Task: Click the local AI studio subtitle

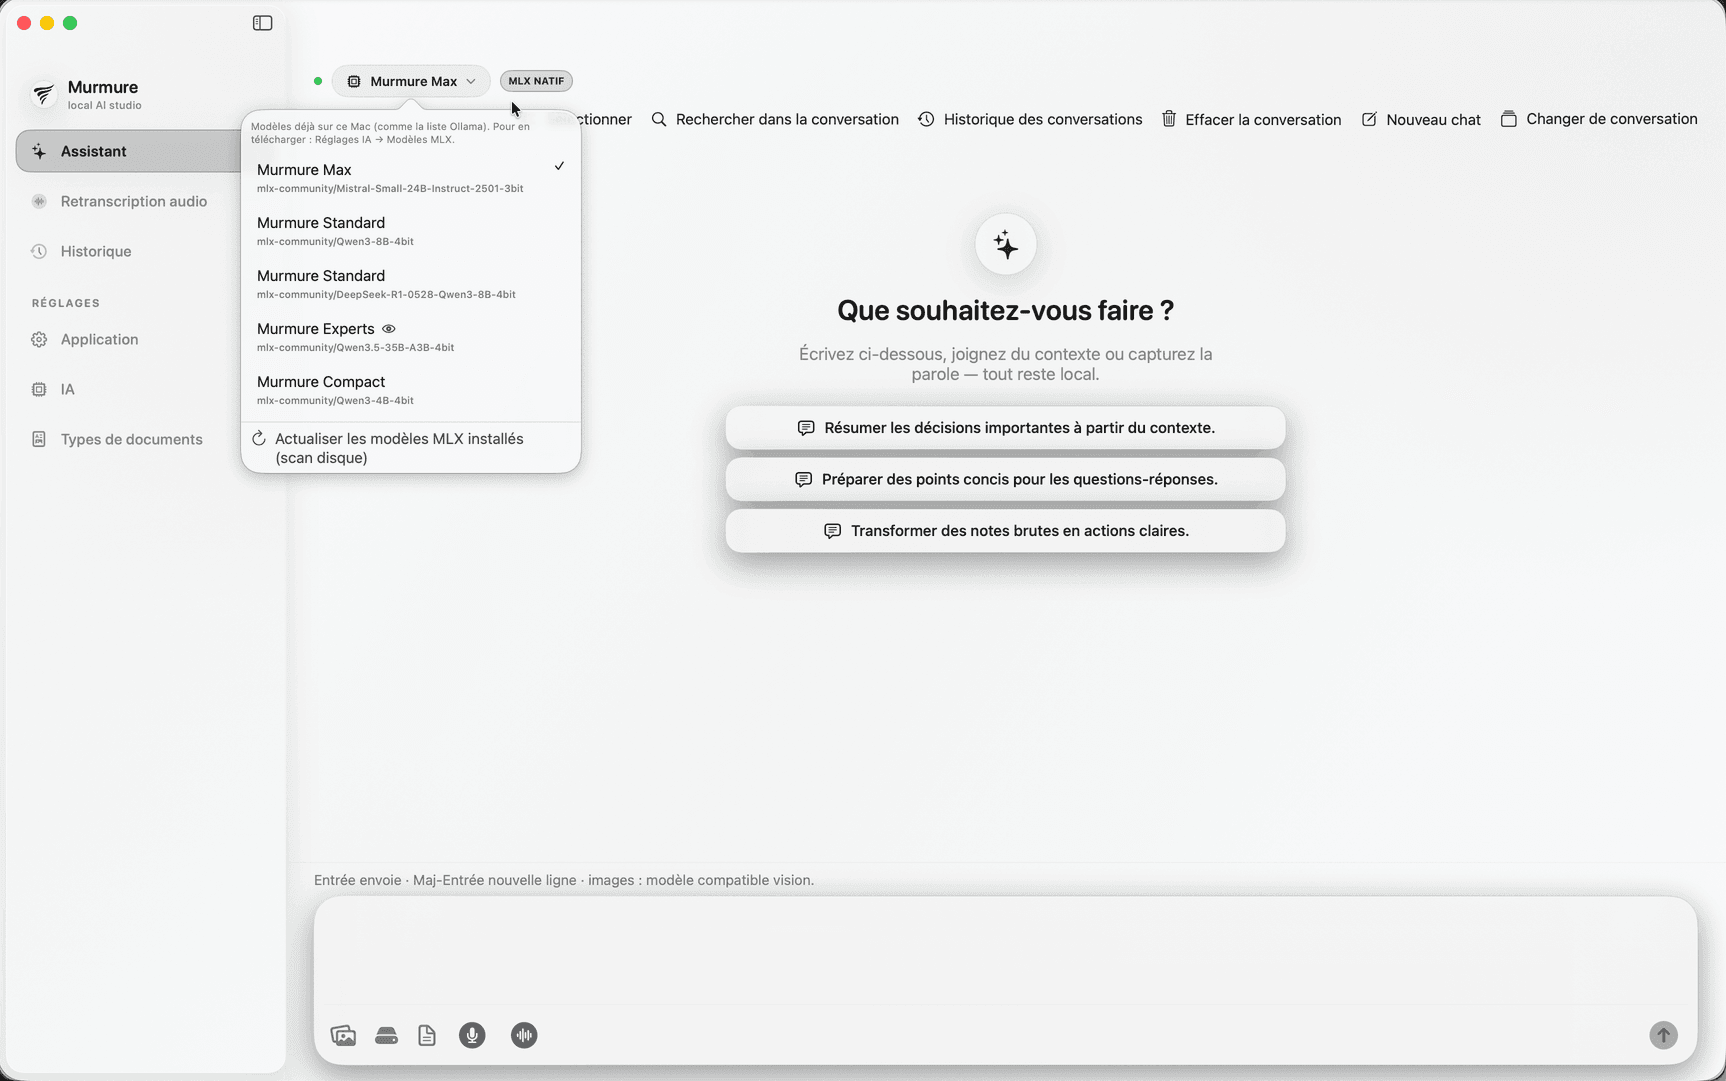Action: coord(105,105)
